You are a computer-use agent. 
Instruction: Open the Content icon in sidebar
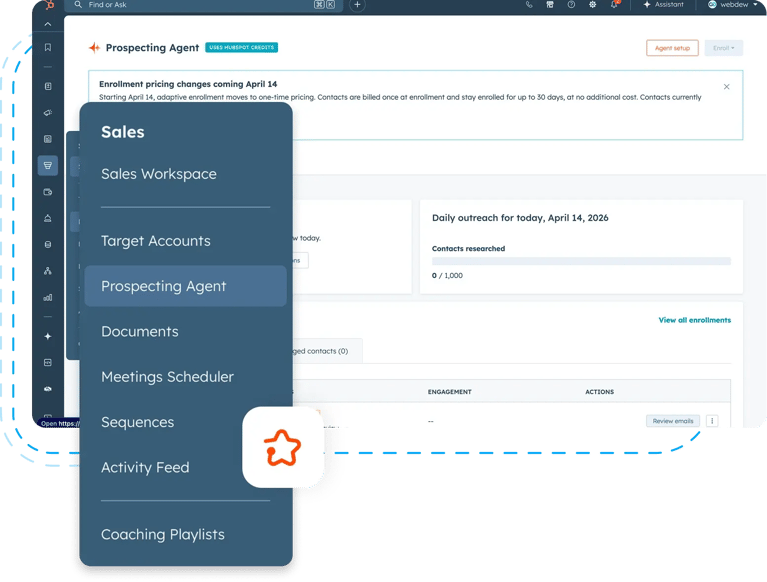[48, 139]
